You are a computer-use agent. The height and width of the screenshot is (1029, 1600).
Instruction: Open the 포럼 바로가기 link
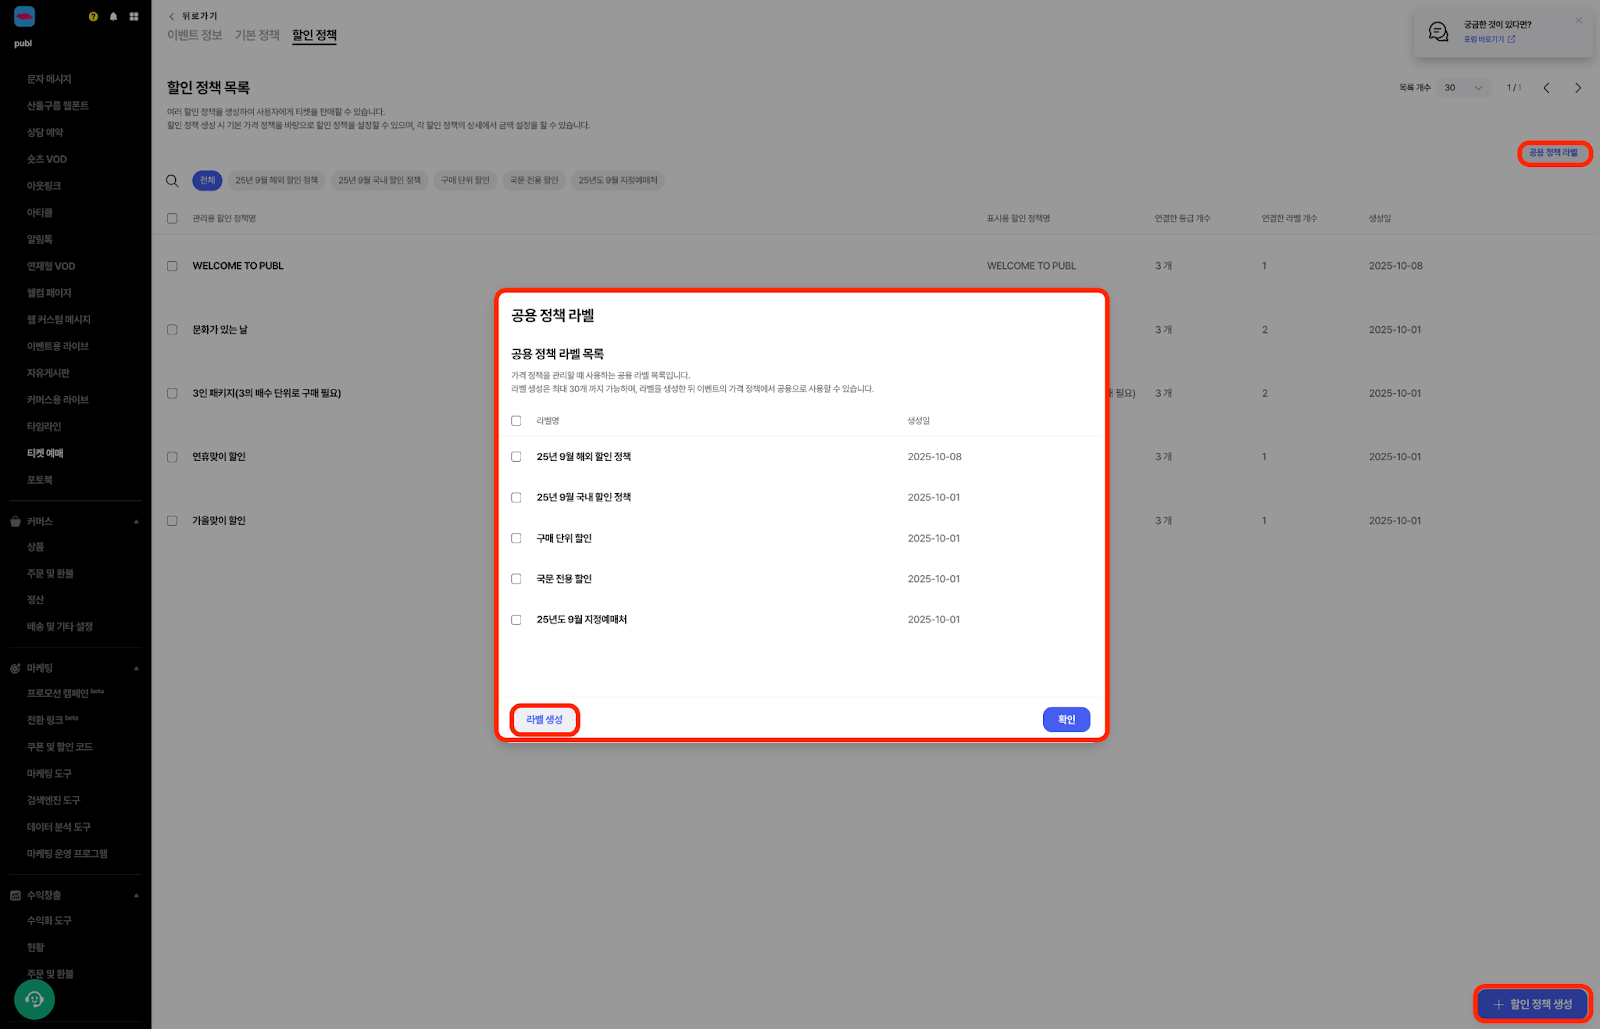1489,40
